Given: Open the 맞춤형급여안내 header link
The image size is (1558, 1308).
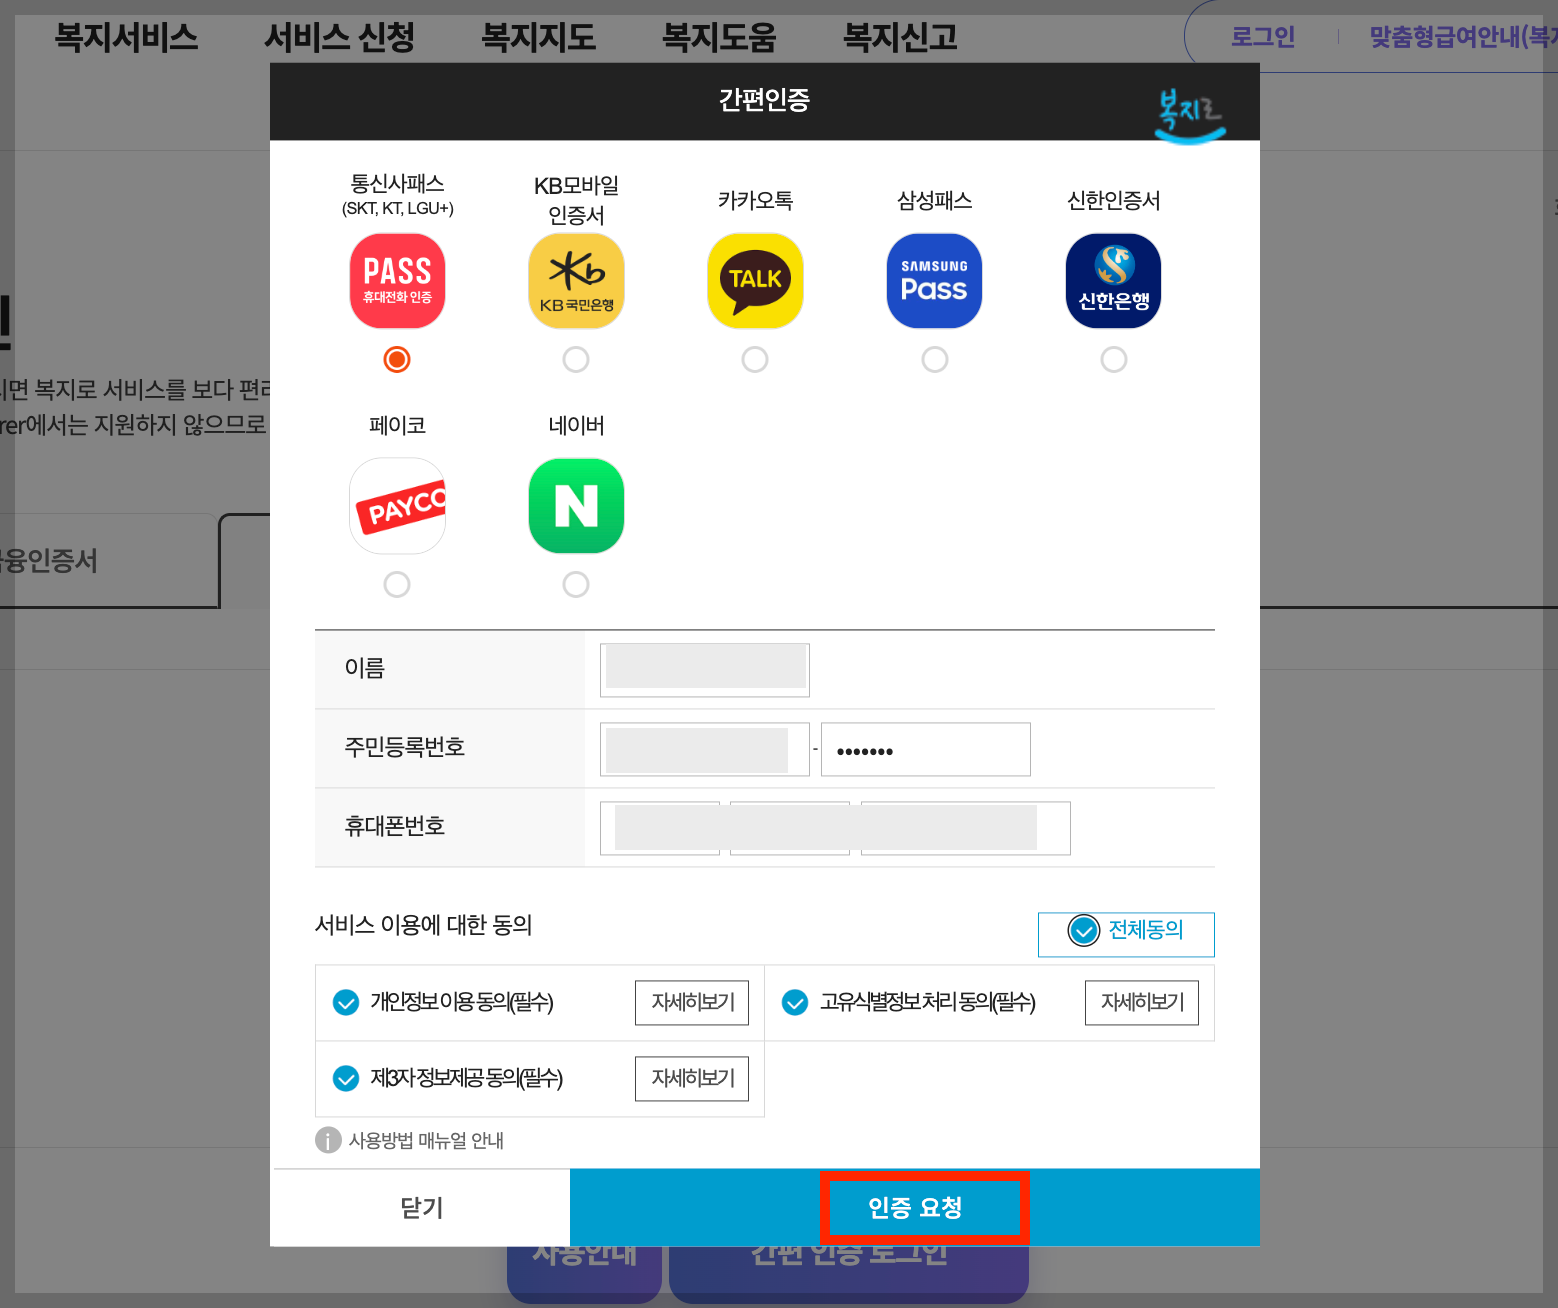Looking at the screenshot, I should click(1463, 37).
